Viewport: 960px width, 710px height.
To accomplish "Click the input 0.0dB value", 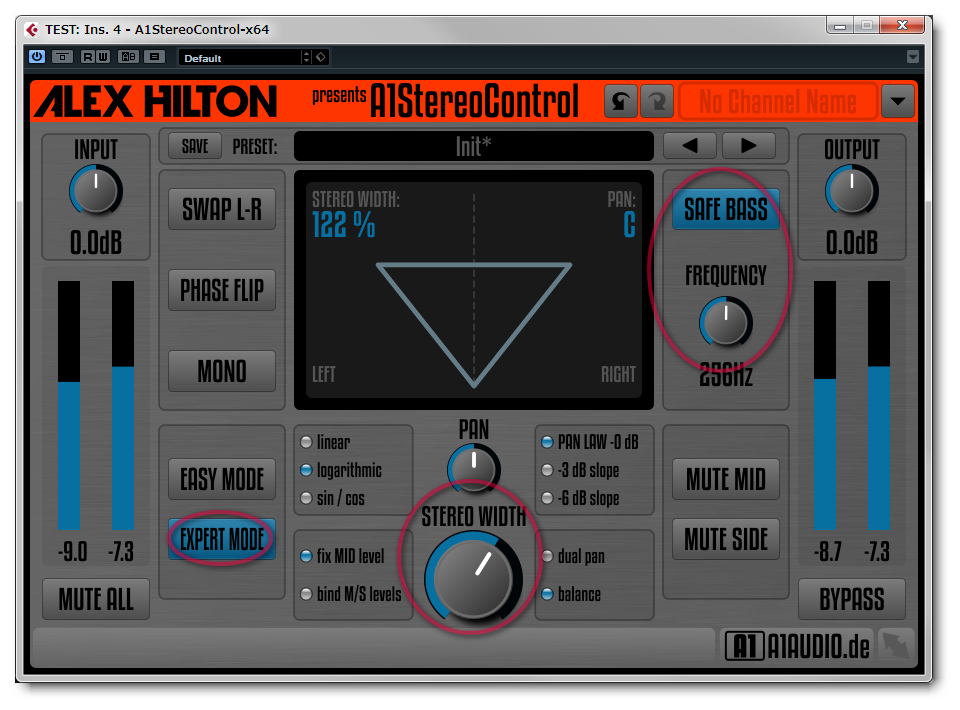I will pyautogui.click(x=96, y=242).
